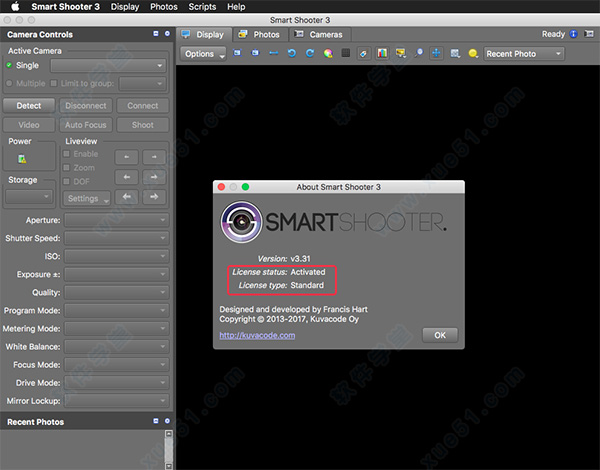Image resolution: width=600 pixels, height=470 pixels.
Task: Pop out the Camera Controls panel
Action: coord(156,34)
